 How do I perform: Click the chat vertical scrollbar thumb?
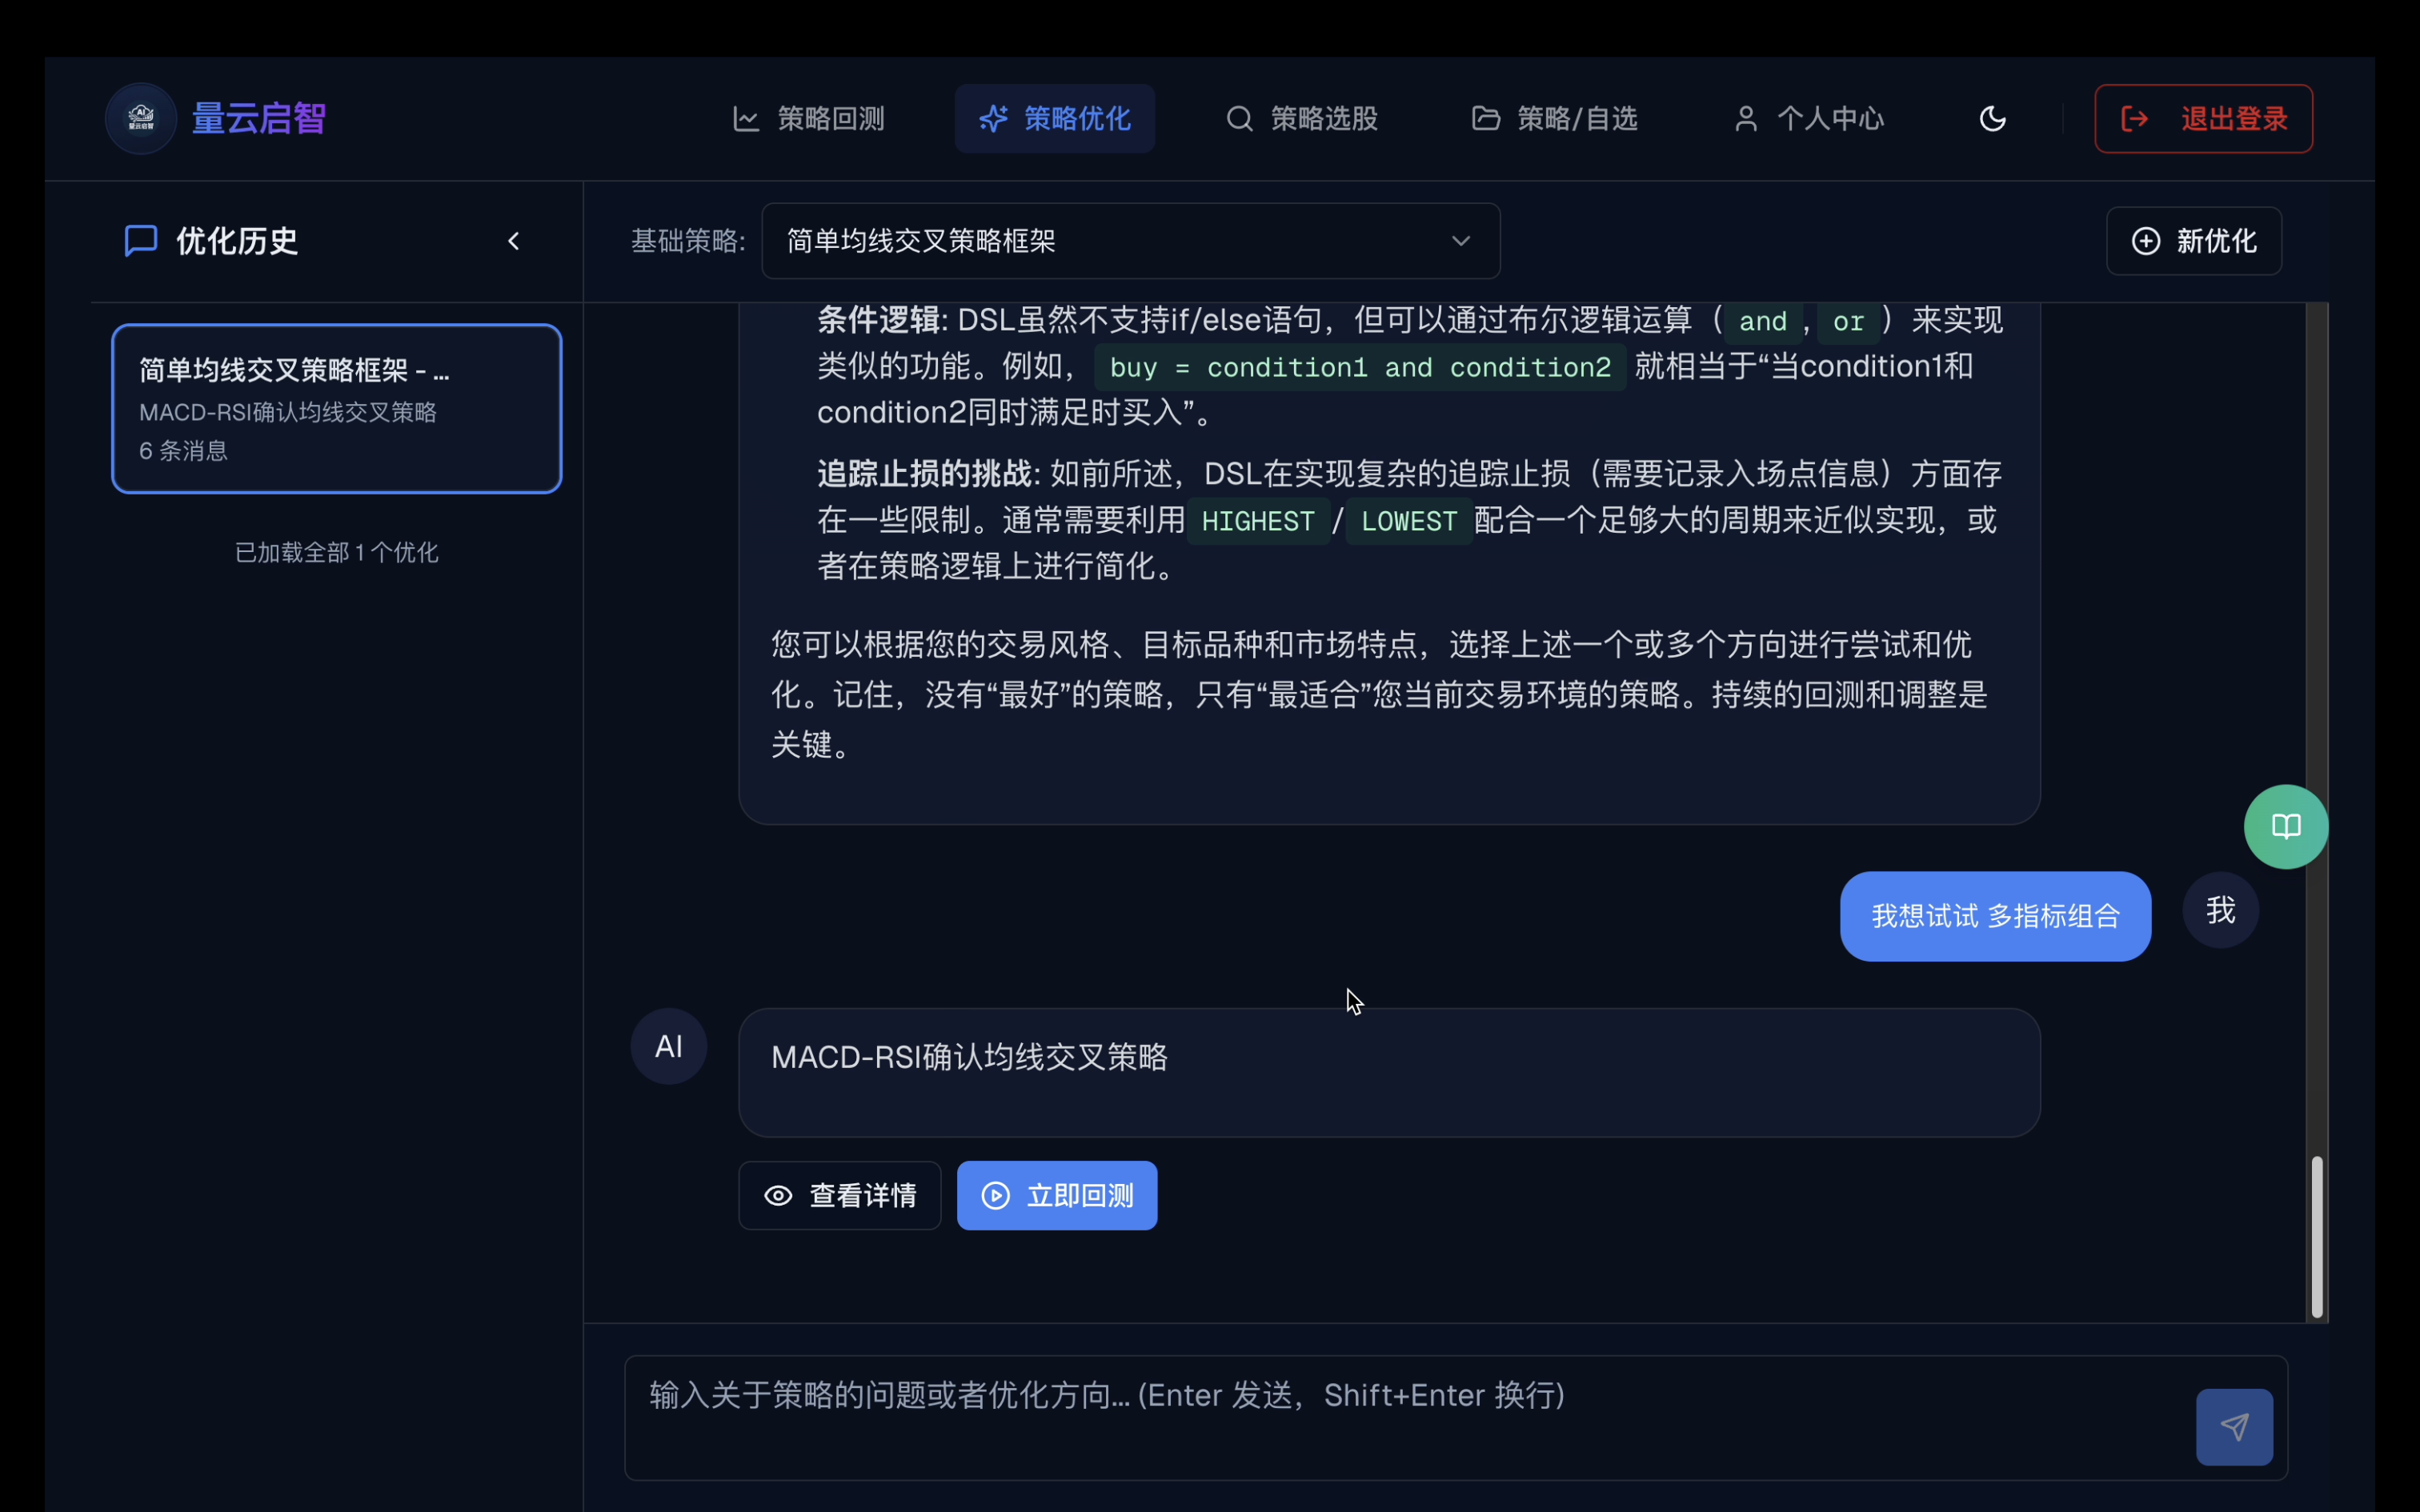click(x=2316, y=1237)
